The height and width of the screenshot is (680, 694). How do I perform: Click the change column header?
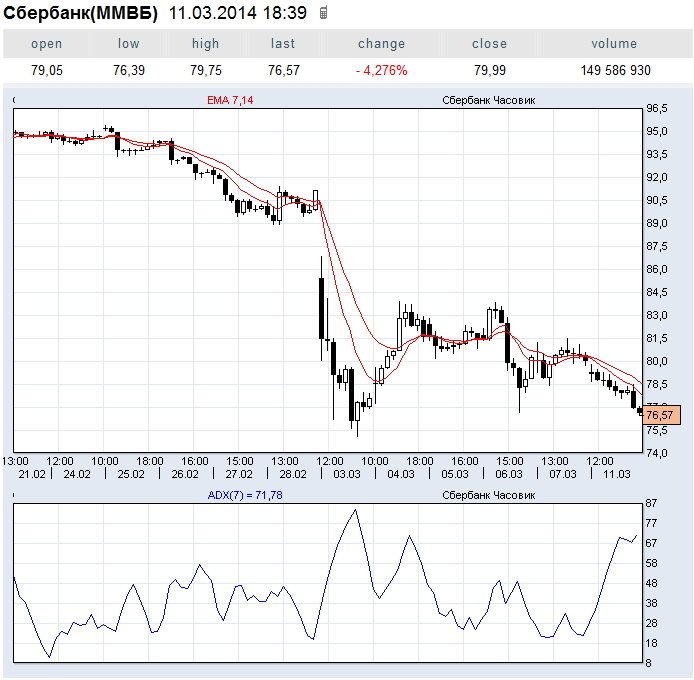[382, 43]
